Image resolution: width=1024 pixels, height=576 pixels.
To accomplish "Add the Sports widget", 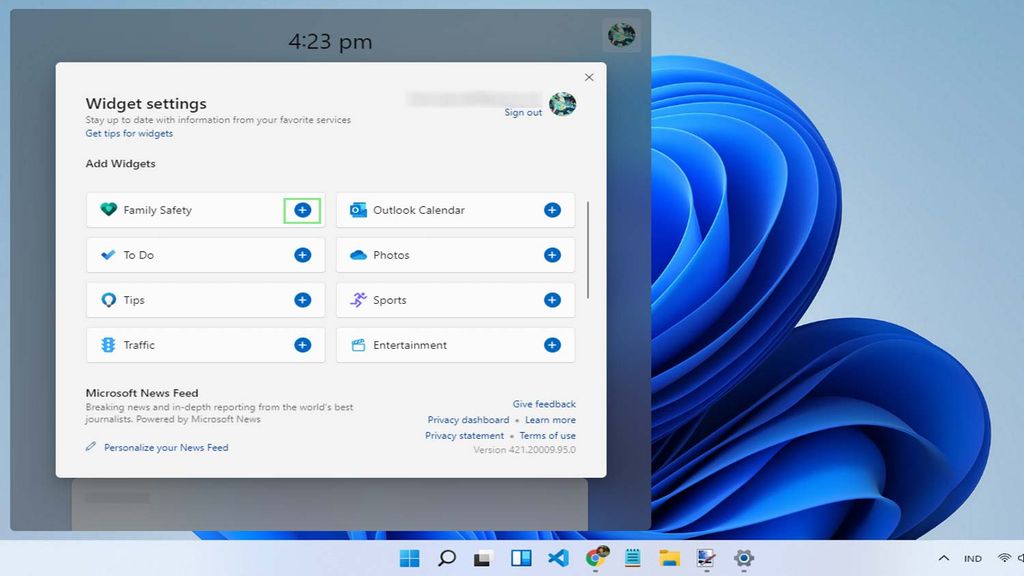I will [x=551, y=300].
